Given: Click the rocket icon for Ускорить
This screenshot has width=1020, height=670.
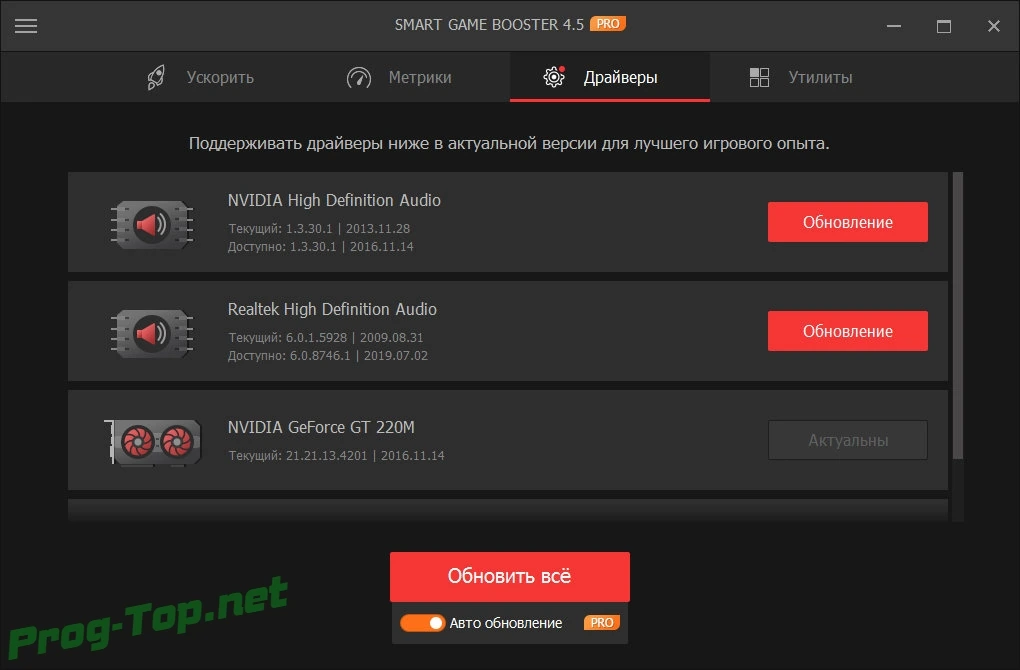Looking at the screenshot, I should coord(156,77).
